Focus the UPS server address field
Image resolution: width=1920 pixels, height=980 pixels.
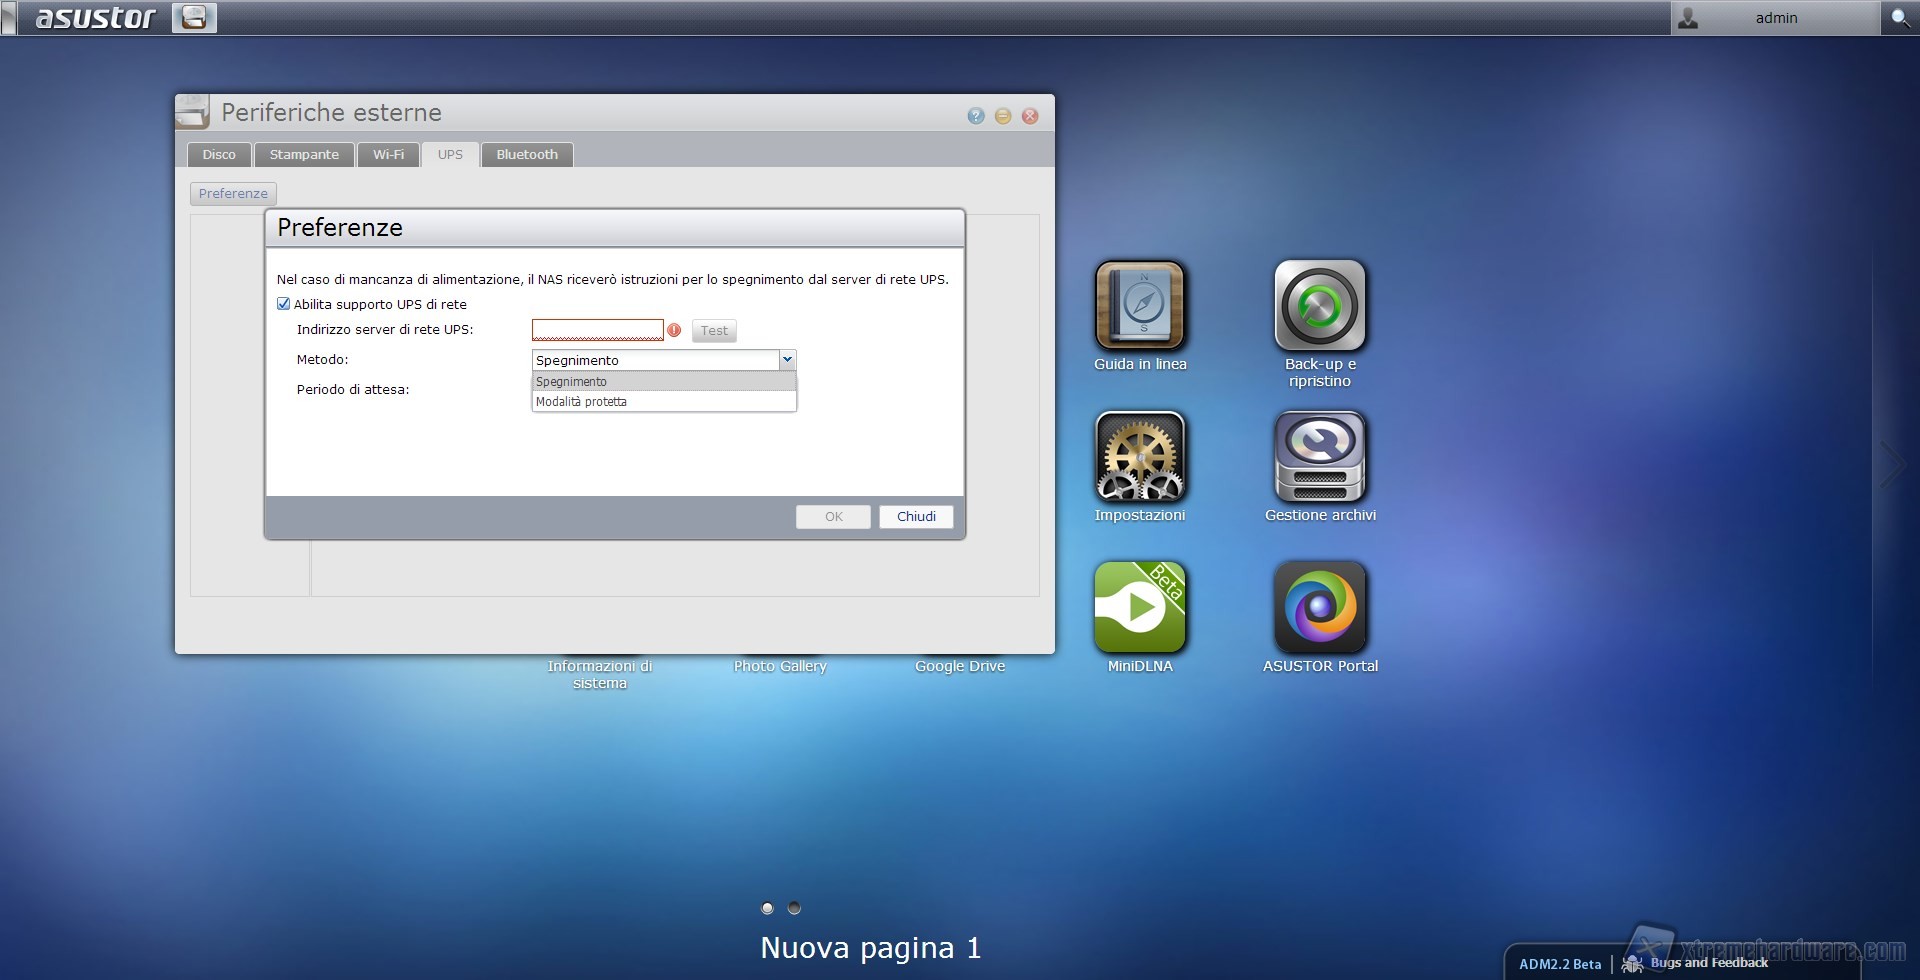coord(597,330)
